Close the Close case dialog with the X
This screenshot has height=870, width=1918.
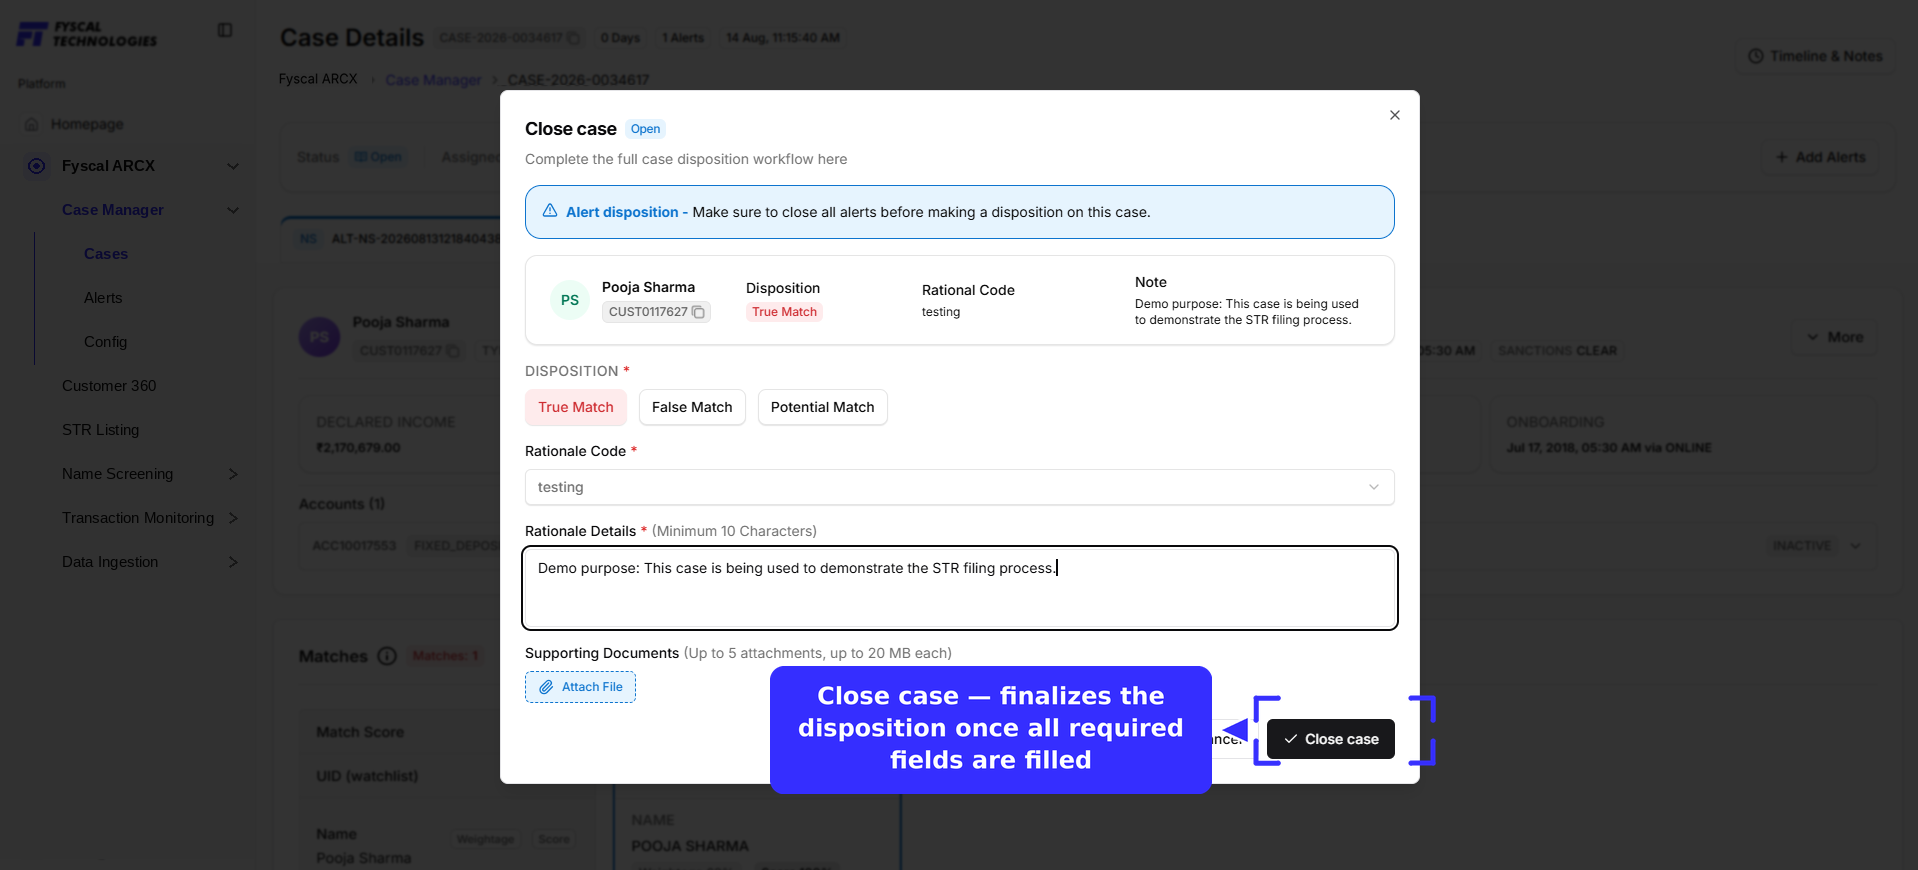1394,115
